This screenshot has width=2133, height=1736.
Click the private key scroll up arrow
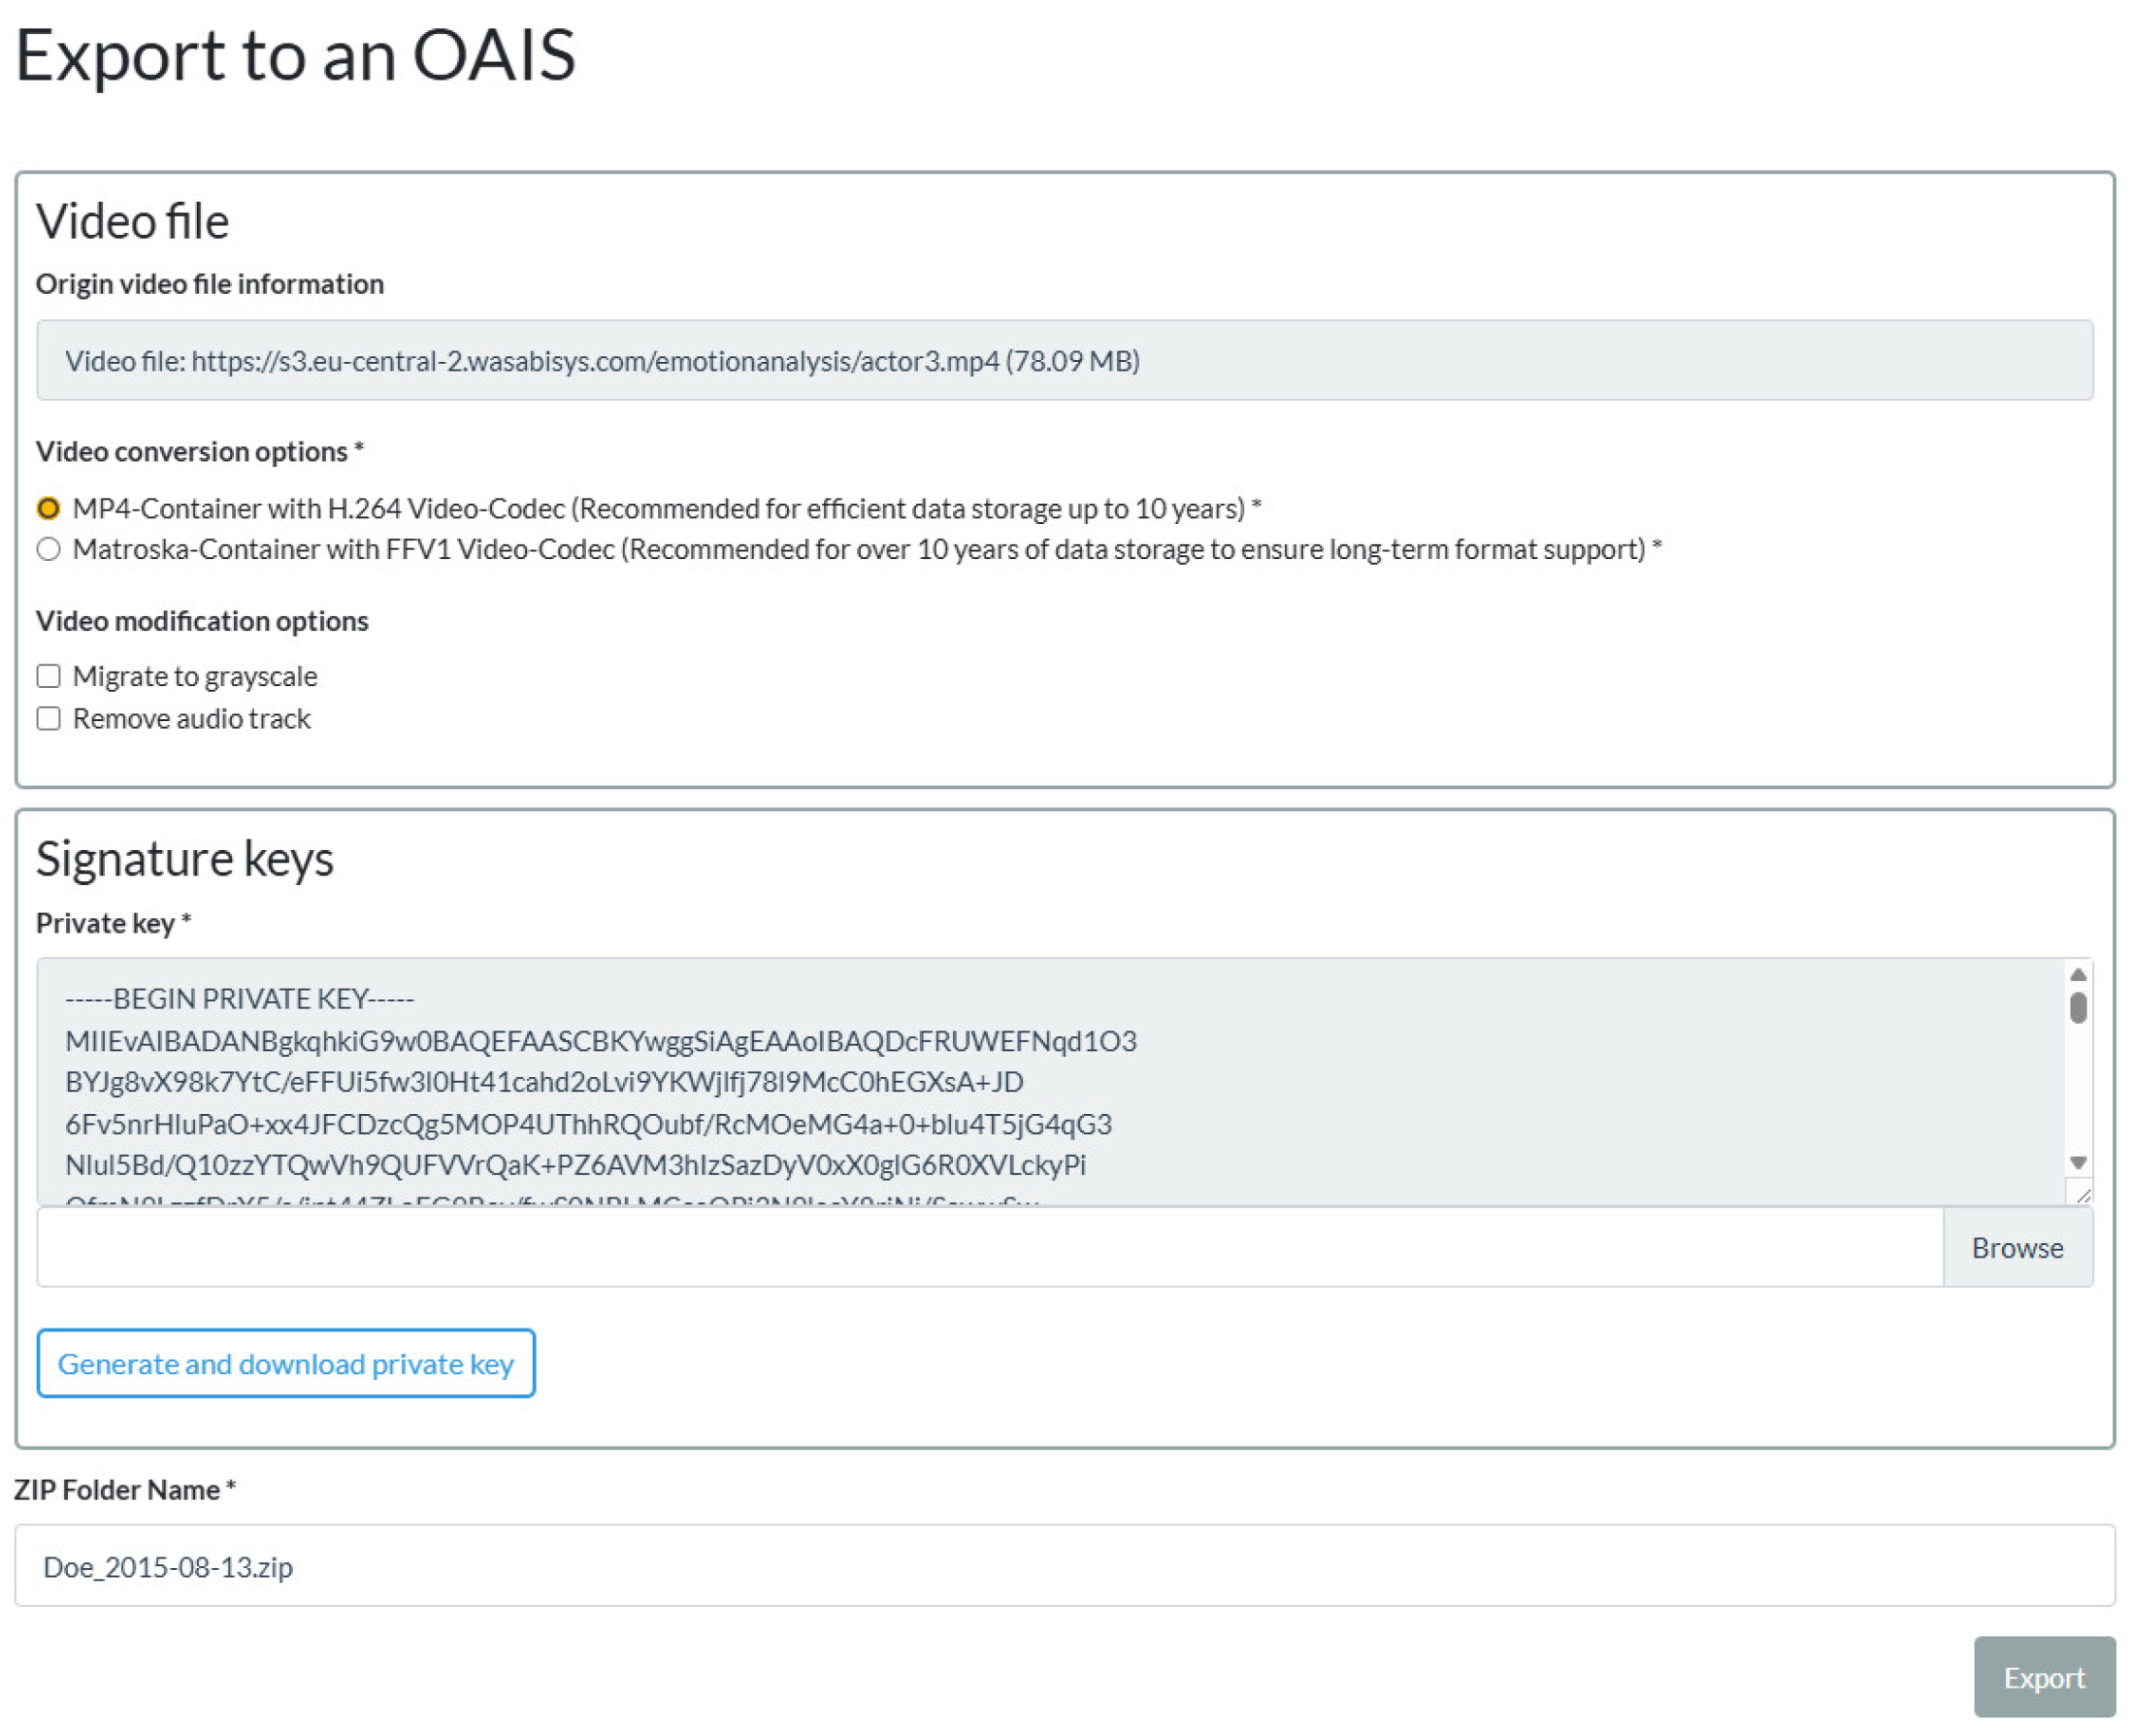[2077, 974]
